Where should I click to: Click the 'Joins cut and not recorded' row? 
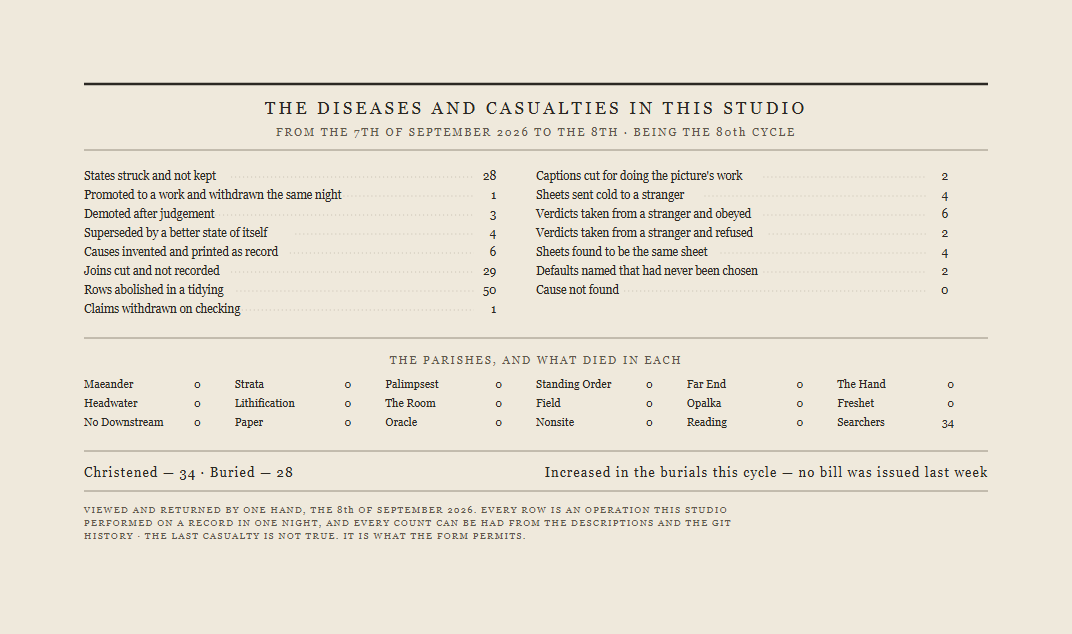(x=290, y=271)
